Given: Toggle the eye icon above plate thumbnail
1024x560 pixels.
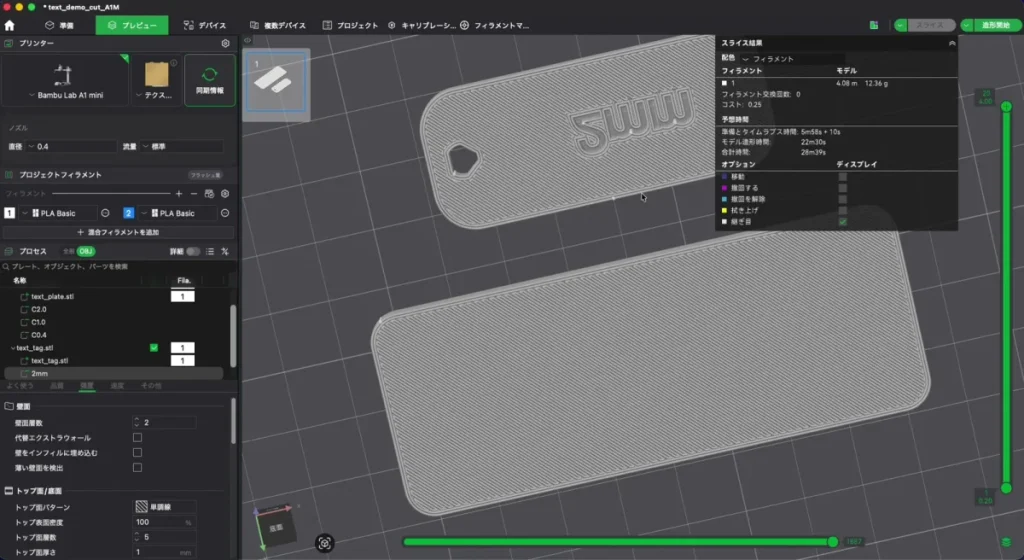Looking at the screenshot, I should (248, 40).
